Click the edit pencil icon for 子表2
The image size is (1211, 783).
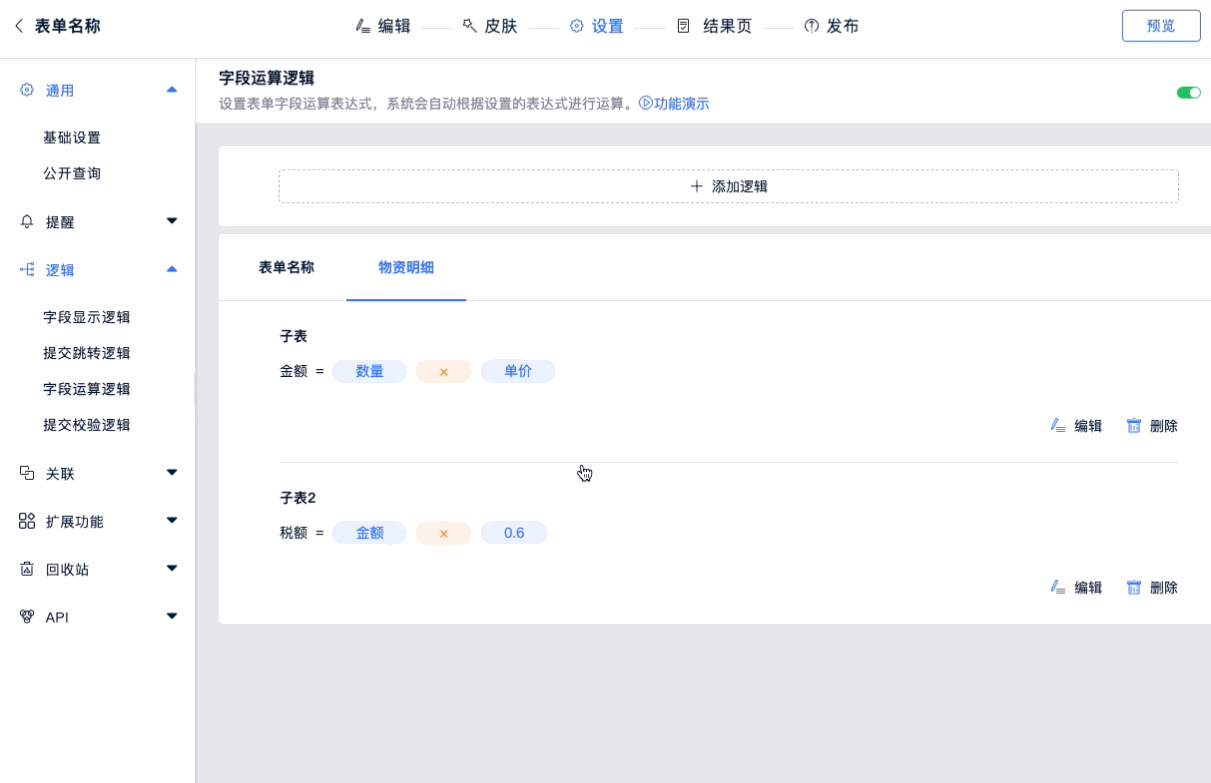tap(1058, 588)
